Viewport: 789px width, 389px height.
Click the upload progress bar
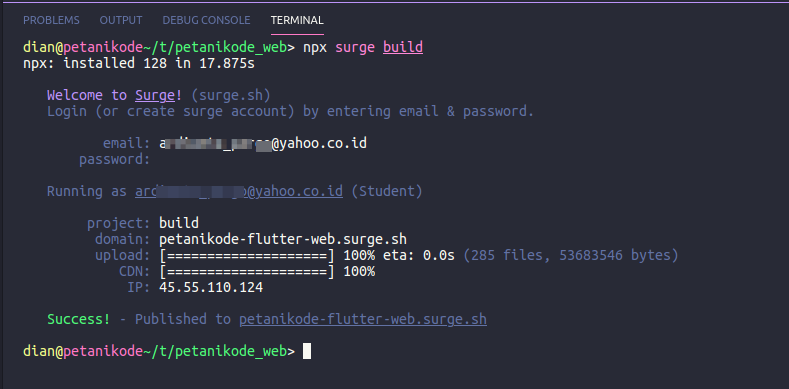tap(247, 256)
